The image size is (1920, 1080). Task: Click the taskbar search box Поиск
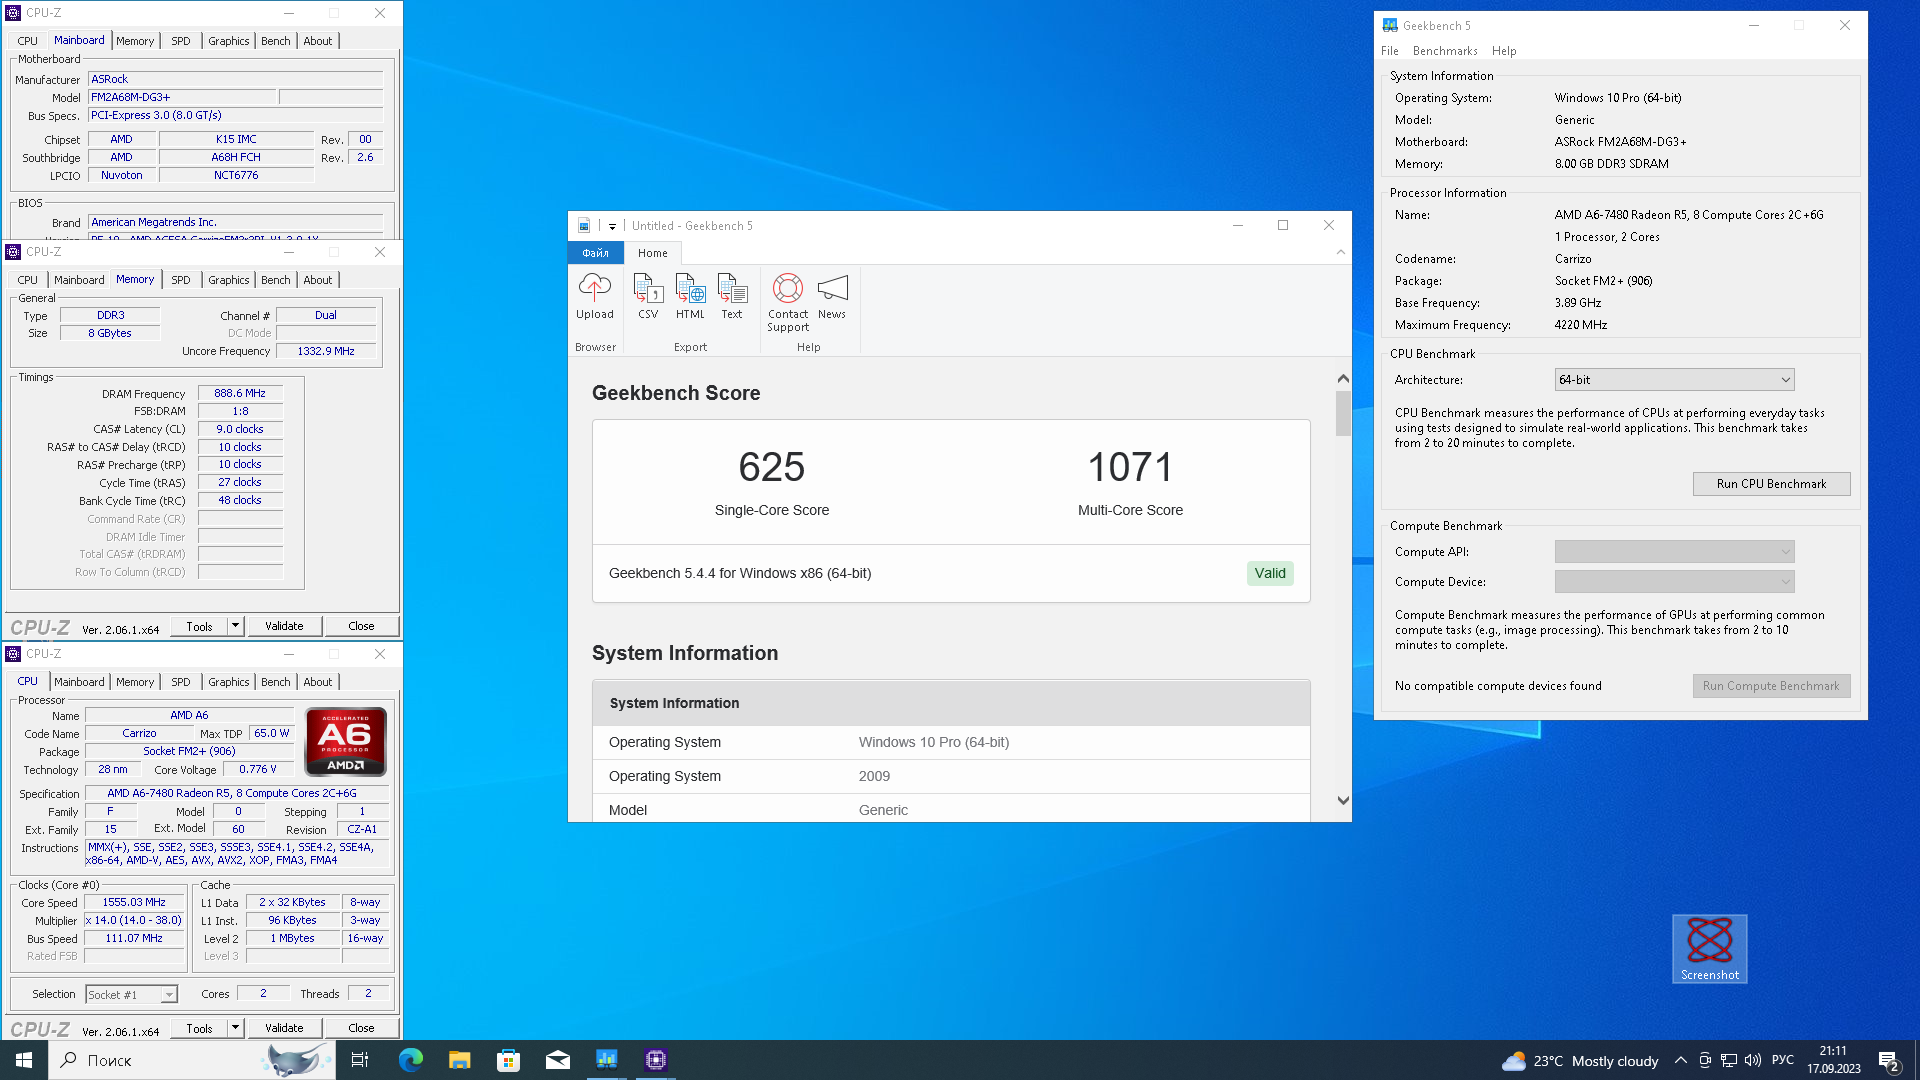pos(190,1060)
